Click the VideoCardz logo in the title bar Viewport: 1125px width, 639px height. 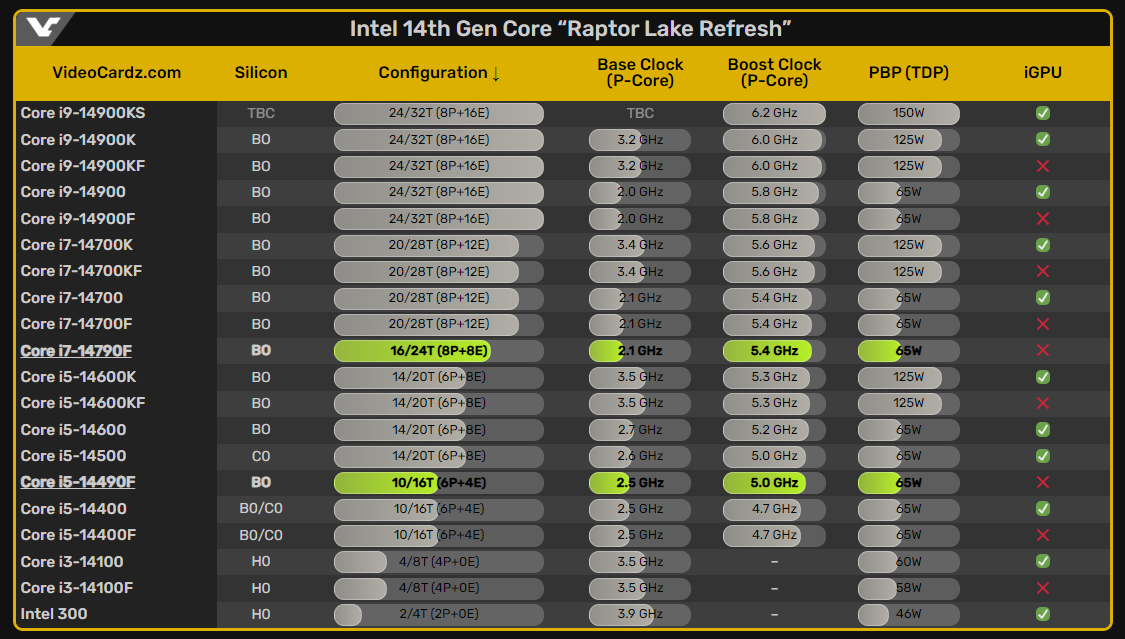(x=42, y=28)
